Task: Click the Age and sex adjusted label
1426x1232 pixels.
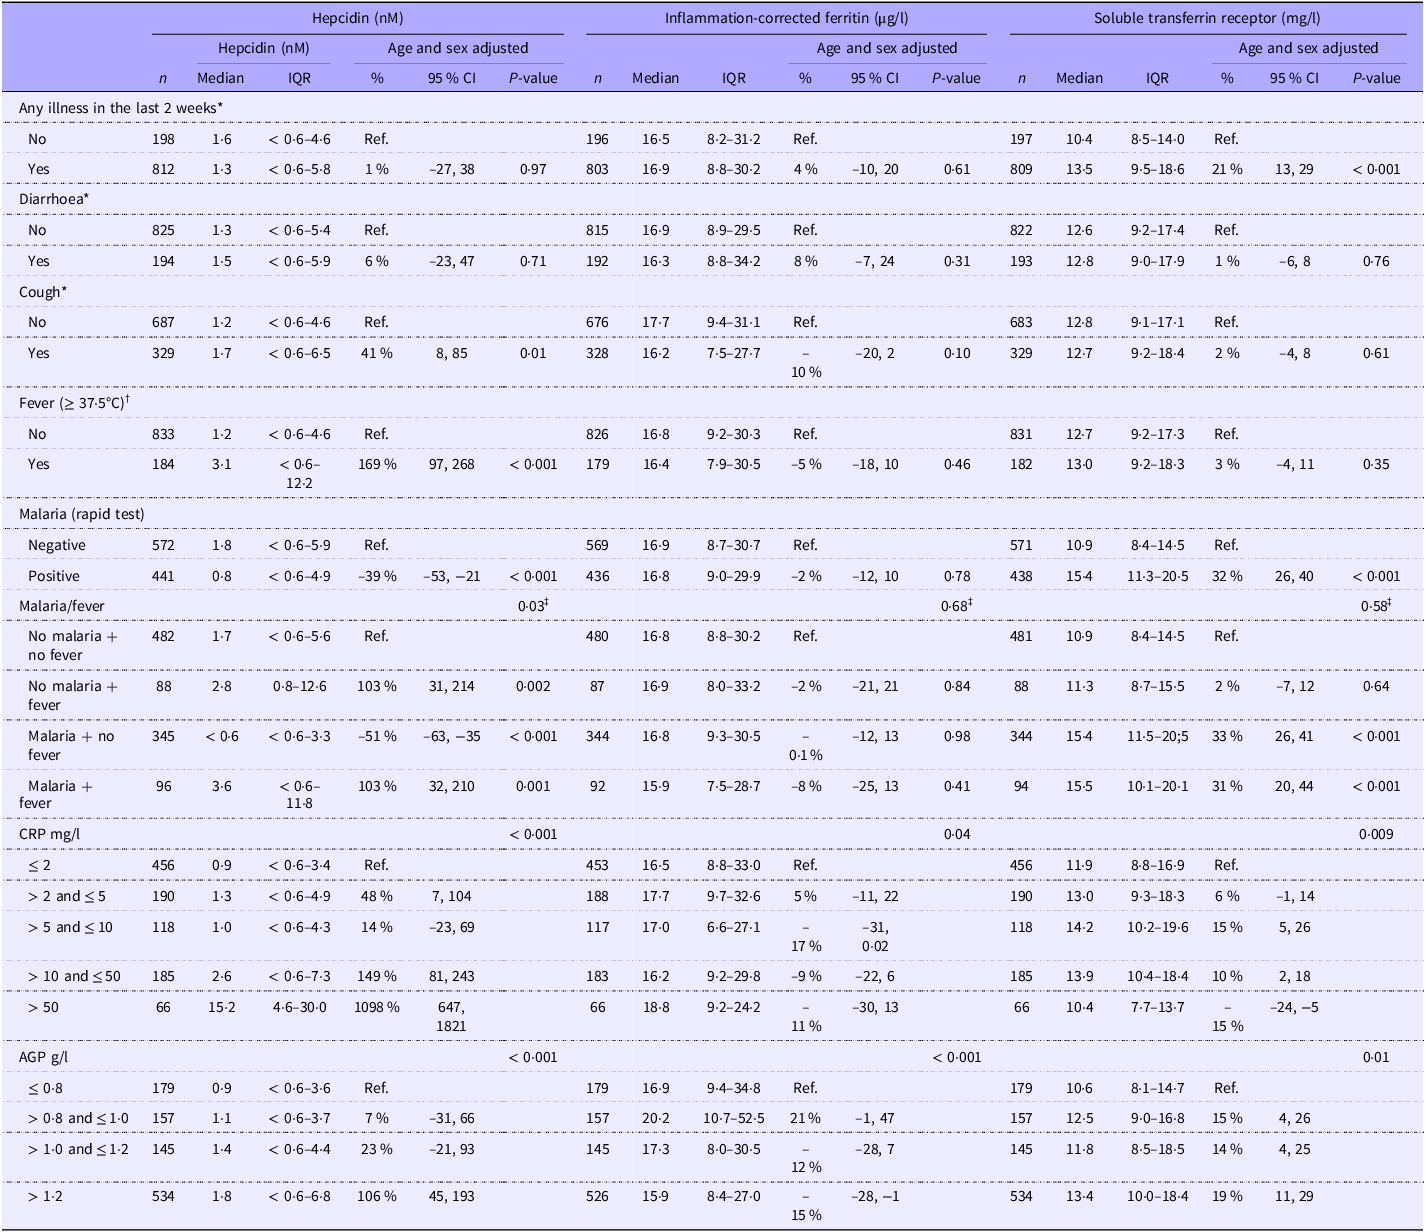Action: tap(459, 46)
